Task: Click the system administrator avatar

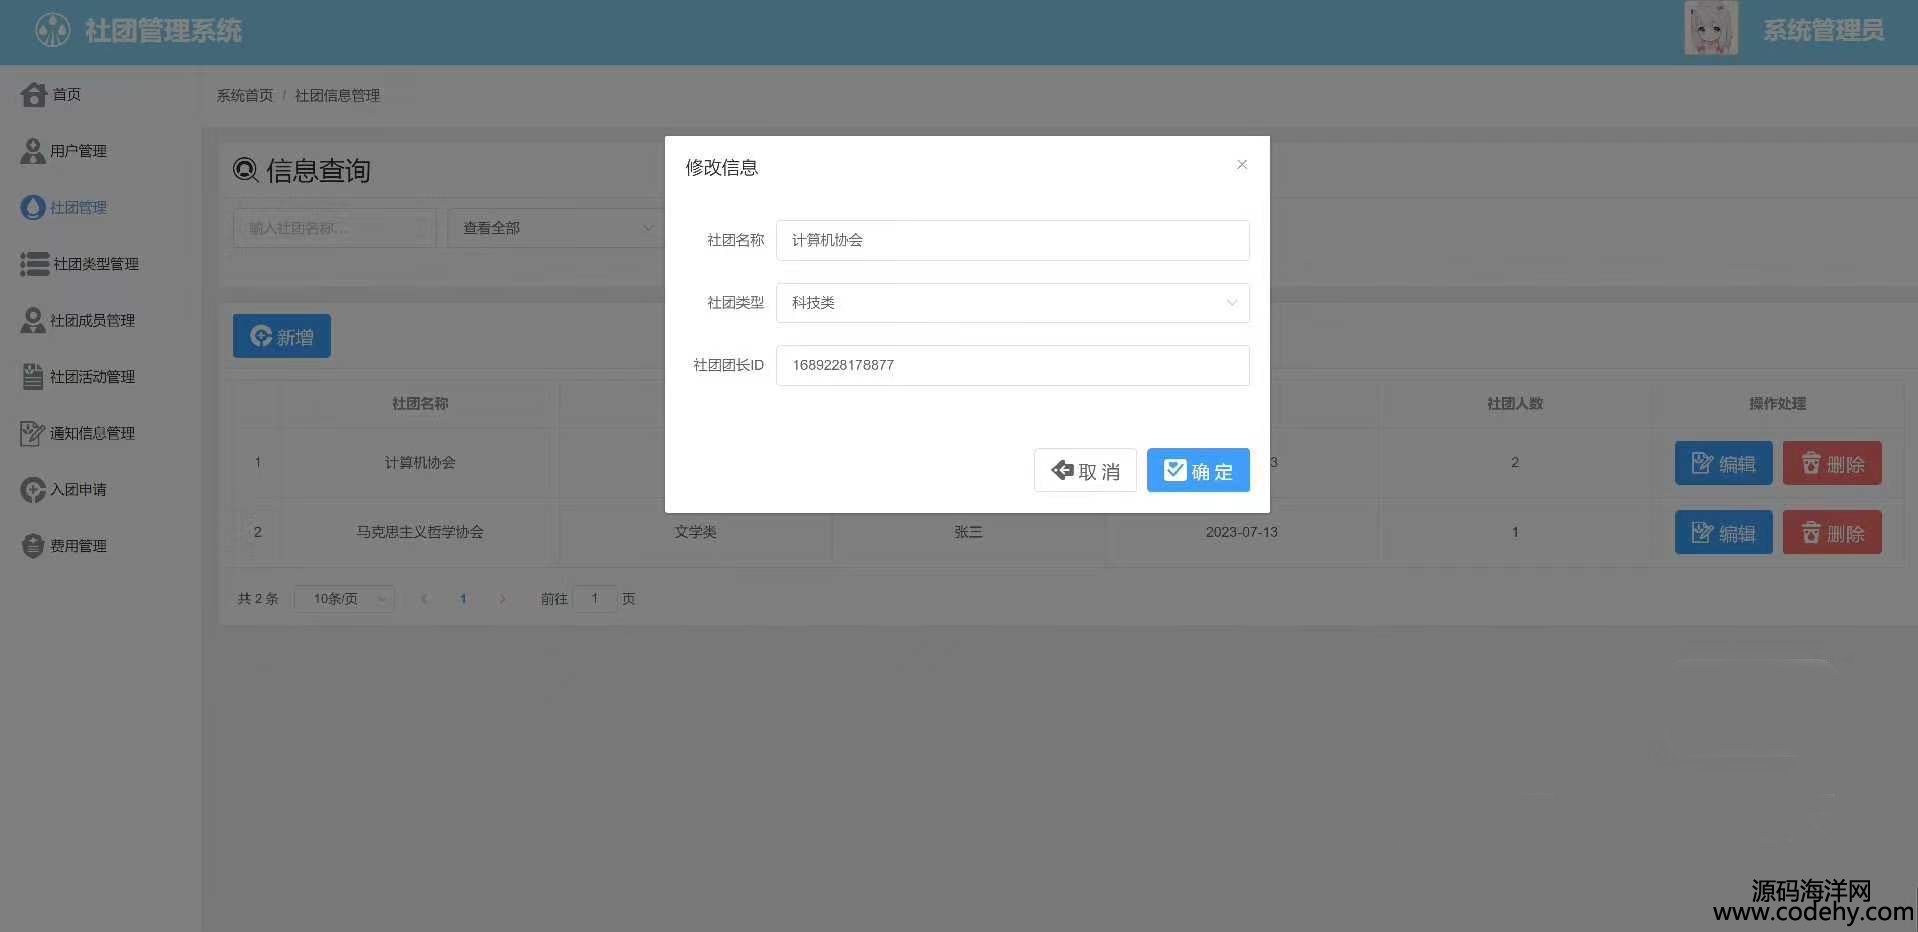Action: pyautogui.click(x=1710, y=29)
